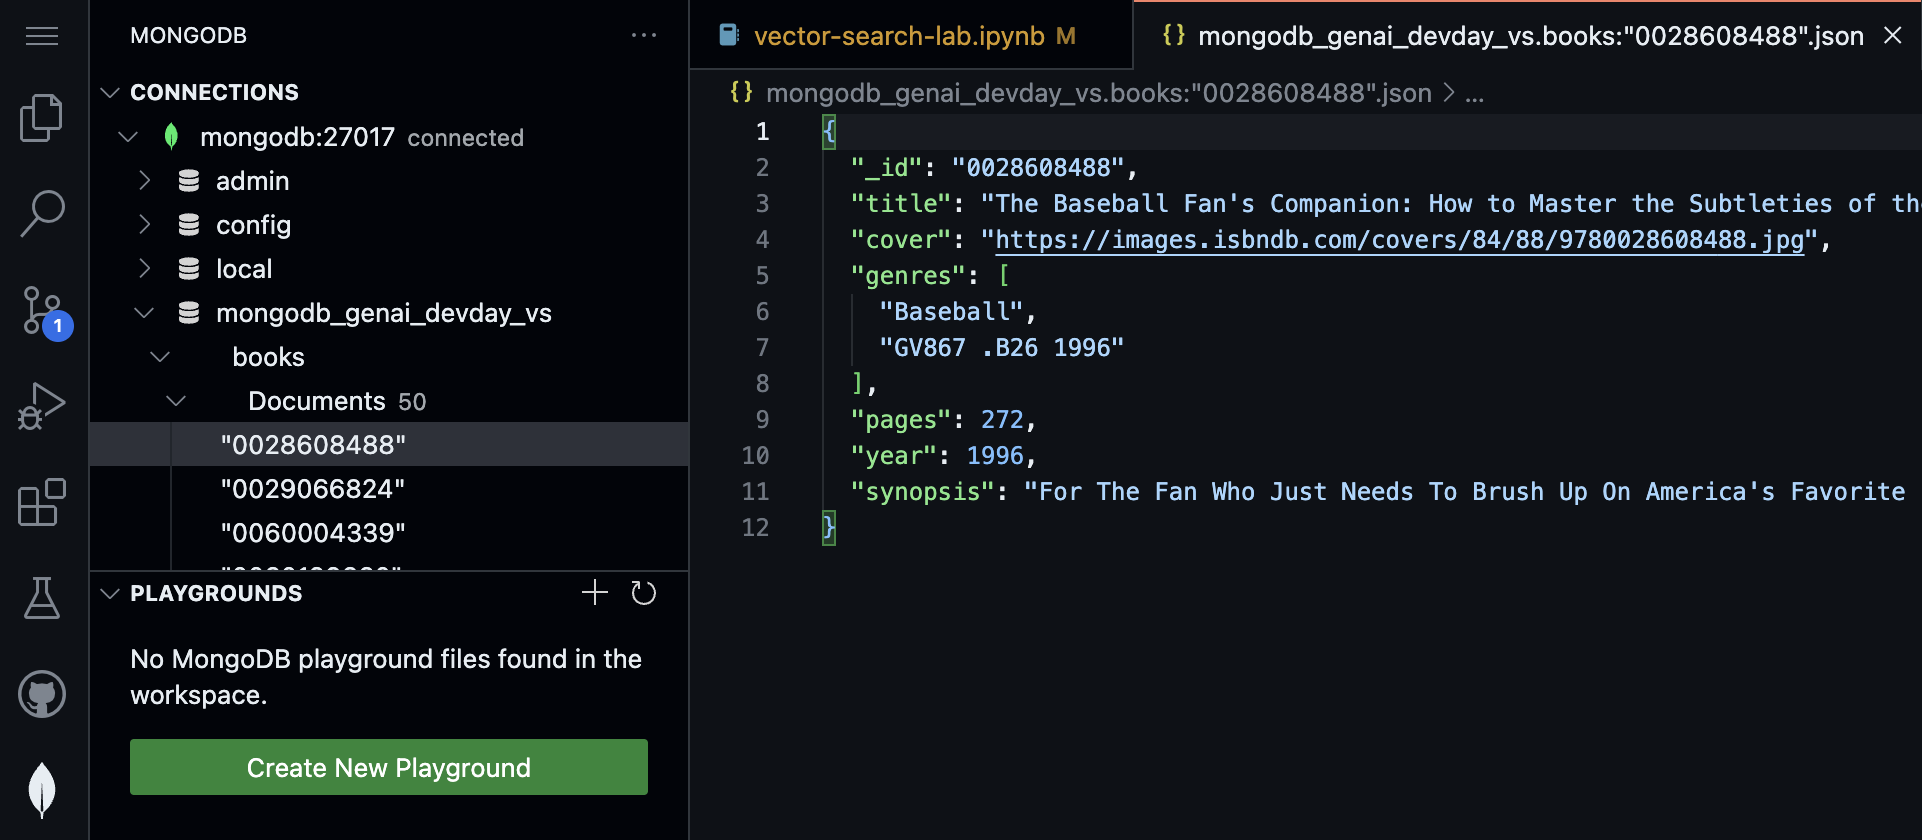Collapse the mongodb:27017 connection
This screenshot has height=840, width=1922.
click(128, 137)
